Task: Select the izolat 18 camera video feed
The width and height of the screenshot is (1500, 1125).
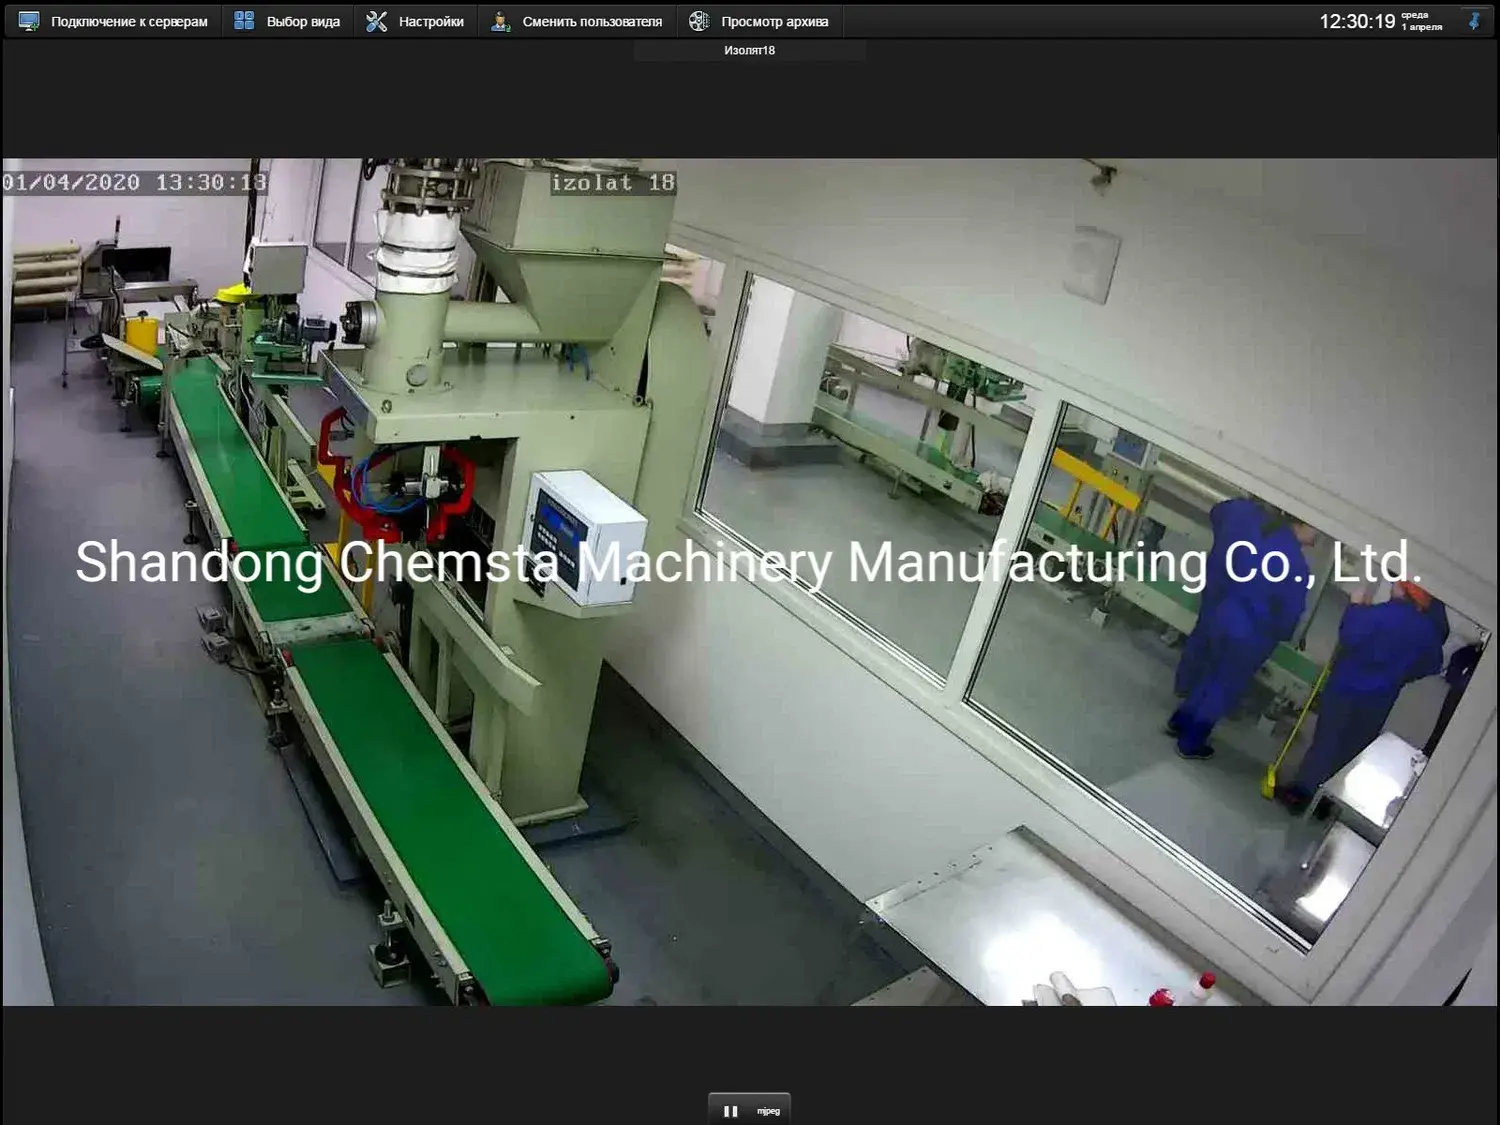Action: 749,581
